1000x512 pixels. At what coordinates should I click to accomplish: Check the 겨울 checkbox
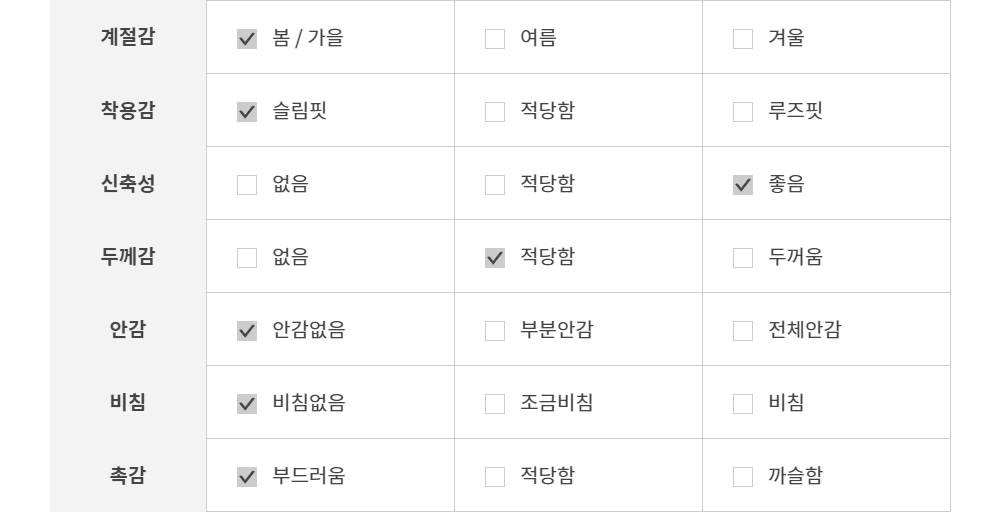point(743,39)
